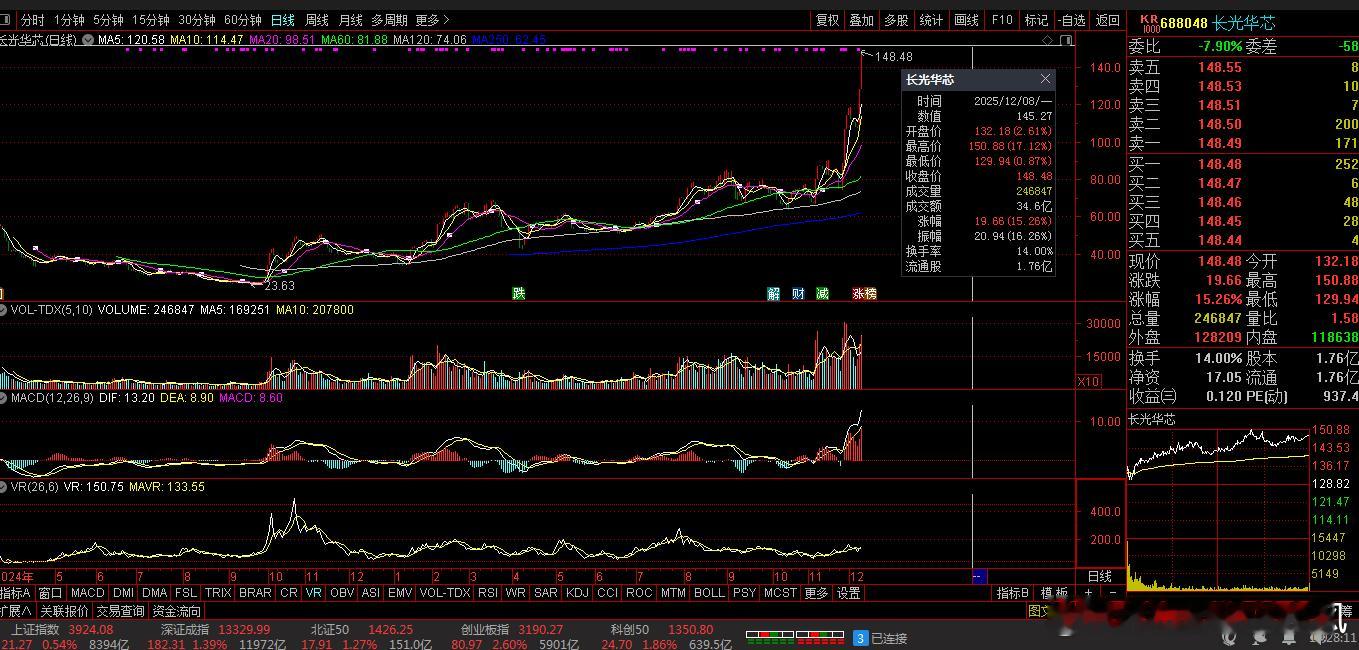The image size is (1359, 650).
Task: Open the 多周期 multi-period view
Action: [389, 20]
